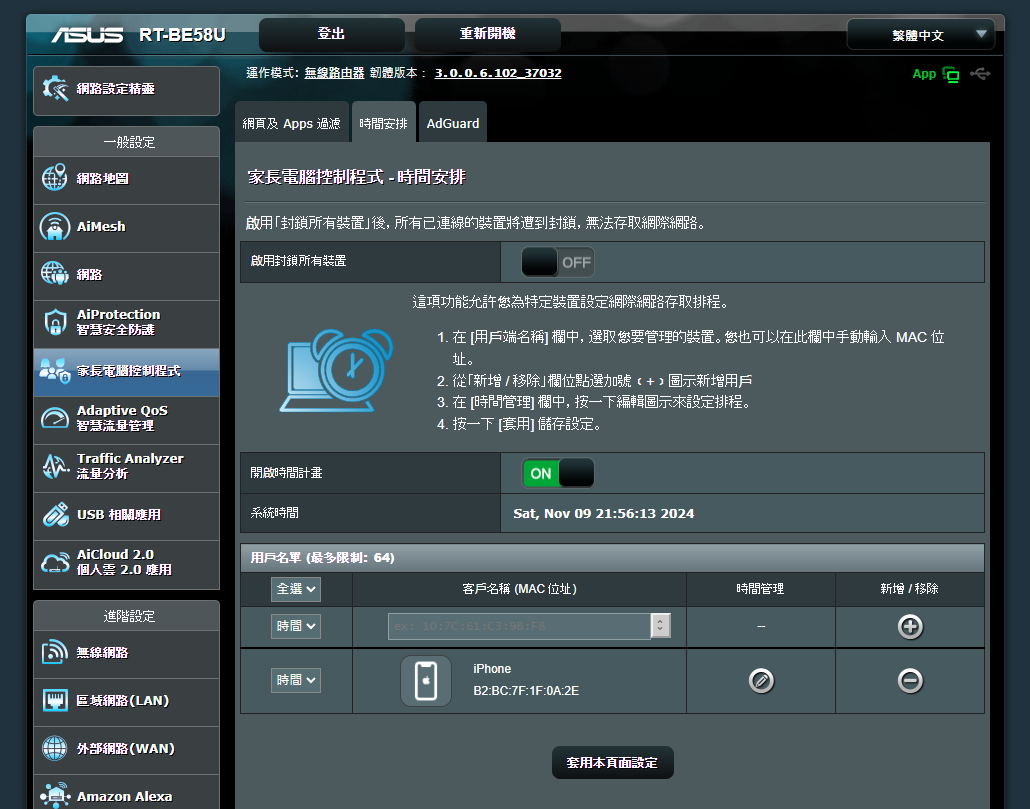Click the ASUS logo

[87, 34]
